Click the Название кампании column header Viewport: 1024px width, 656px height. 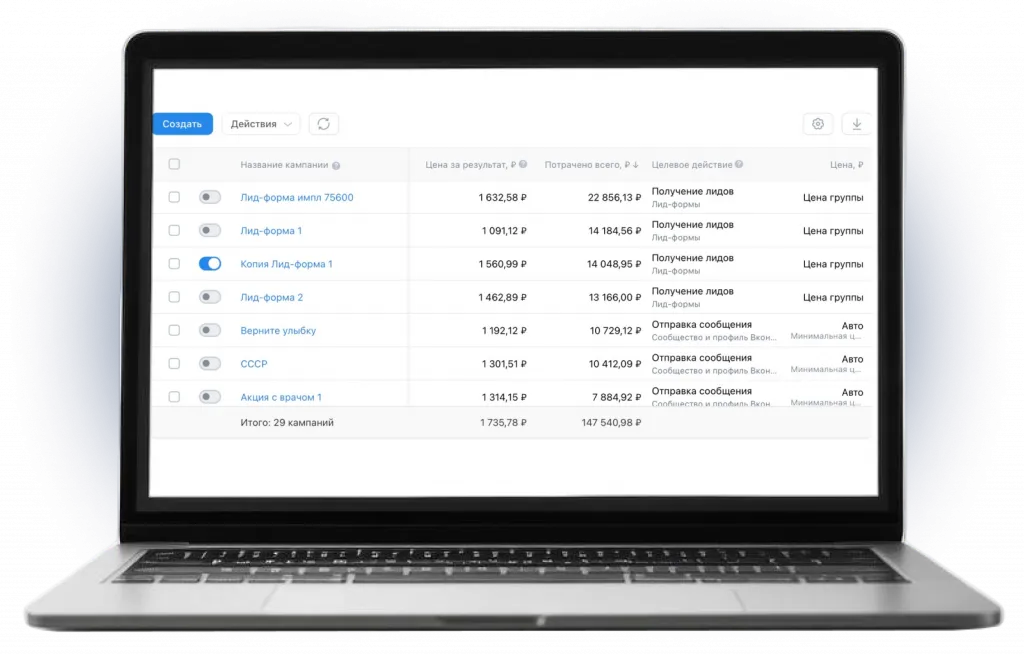tap(284, 165)
